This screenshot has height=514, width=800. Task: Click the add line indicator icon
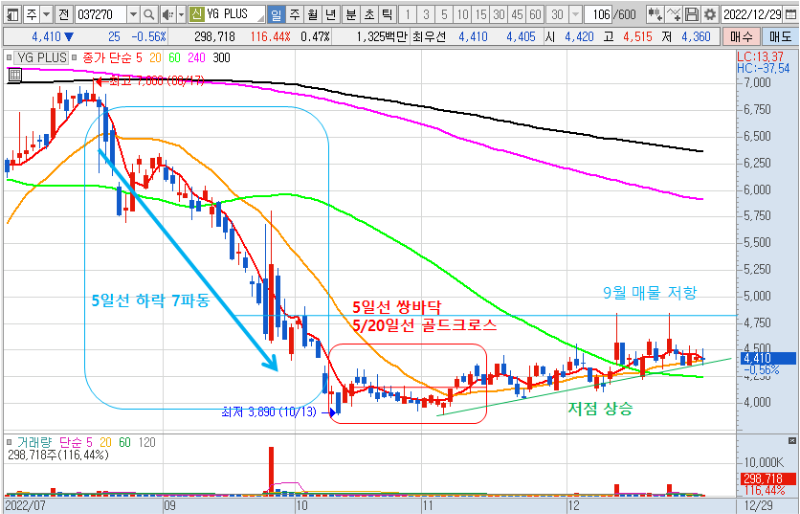point(673,14)
